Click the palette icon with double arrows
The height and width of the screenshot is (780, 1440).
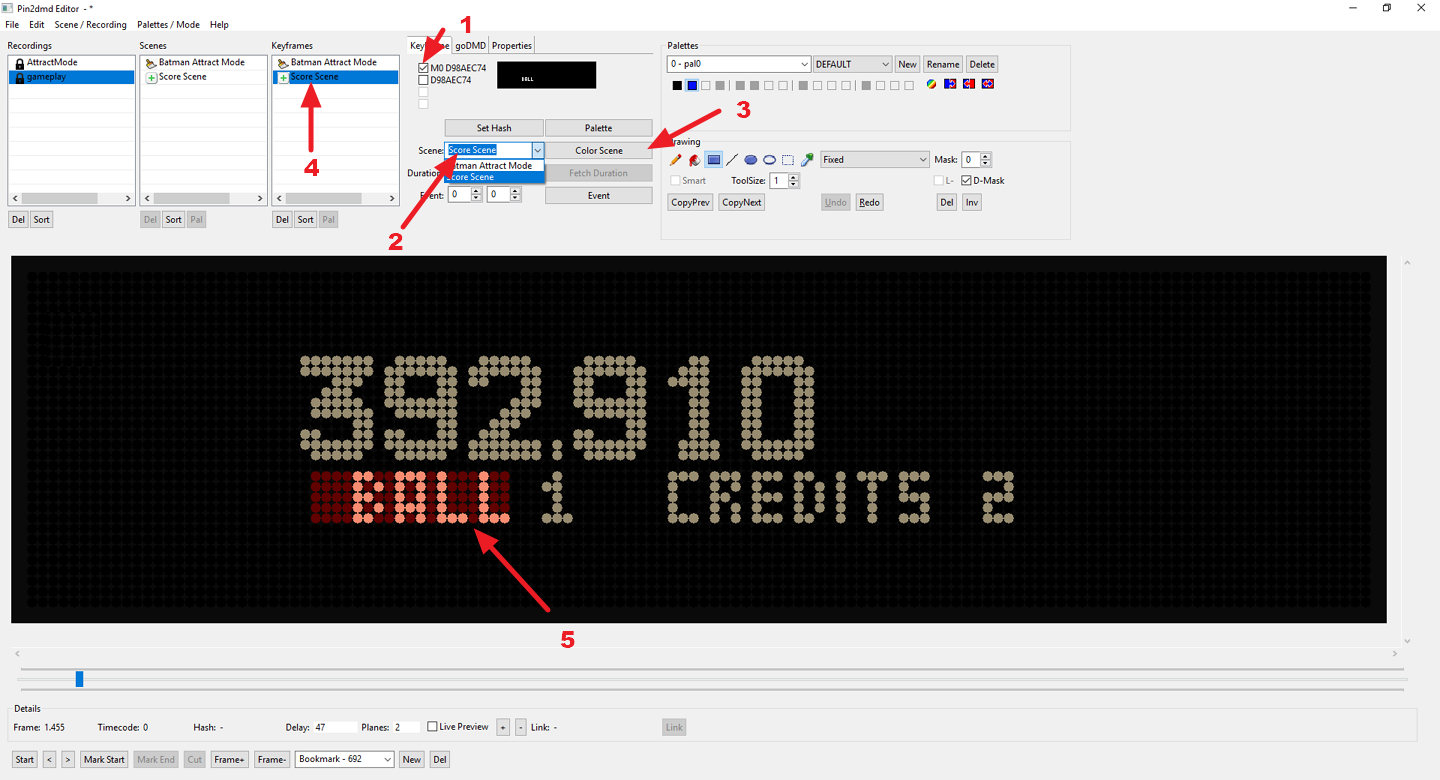click(988, 84)
